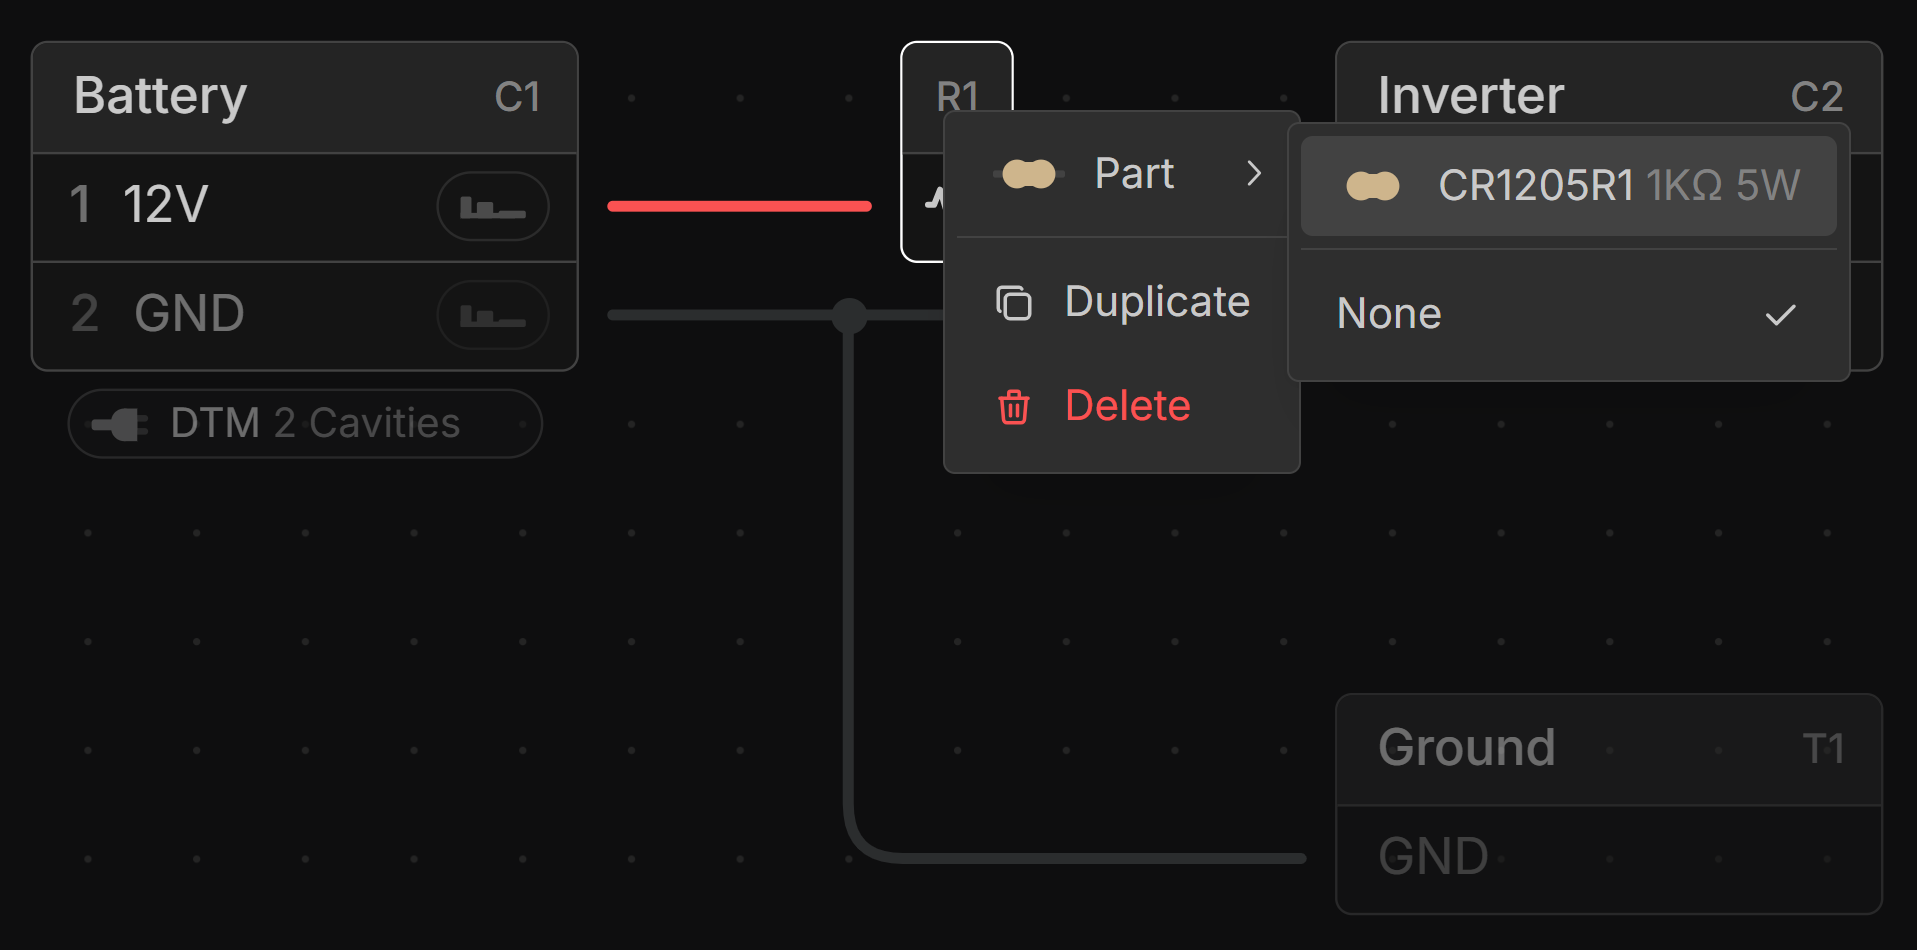Select the Battery C1 connector header
Image resolution: width=1917 pixels, height=950 pixels.
coord(305,97)
